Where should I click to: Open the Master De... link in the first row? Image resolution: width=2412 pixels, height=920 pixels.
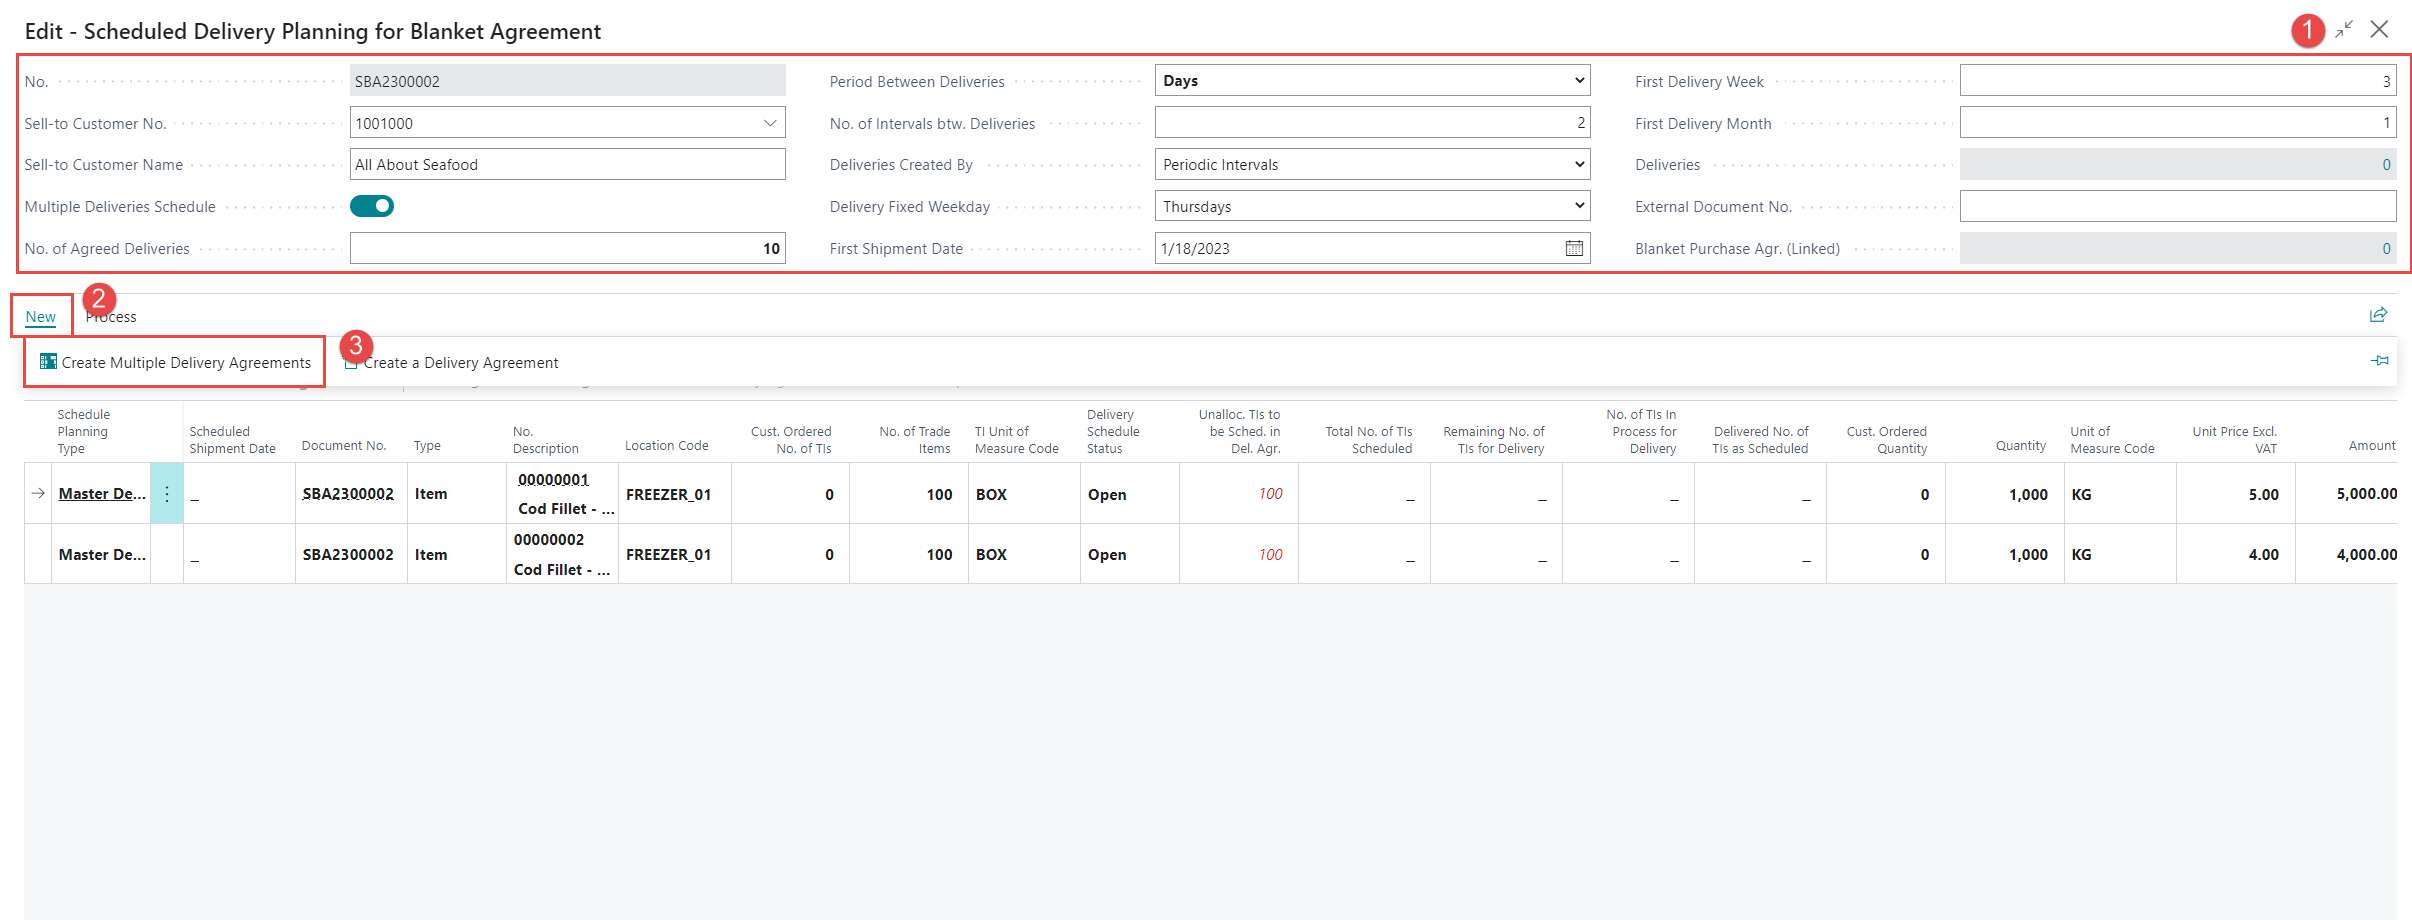click(x=101, y=494)
